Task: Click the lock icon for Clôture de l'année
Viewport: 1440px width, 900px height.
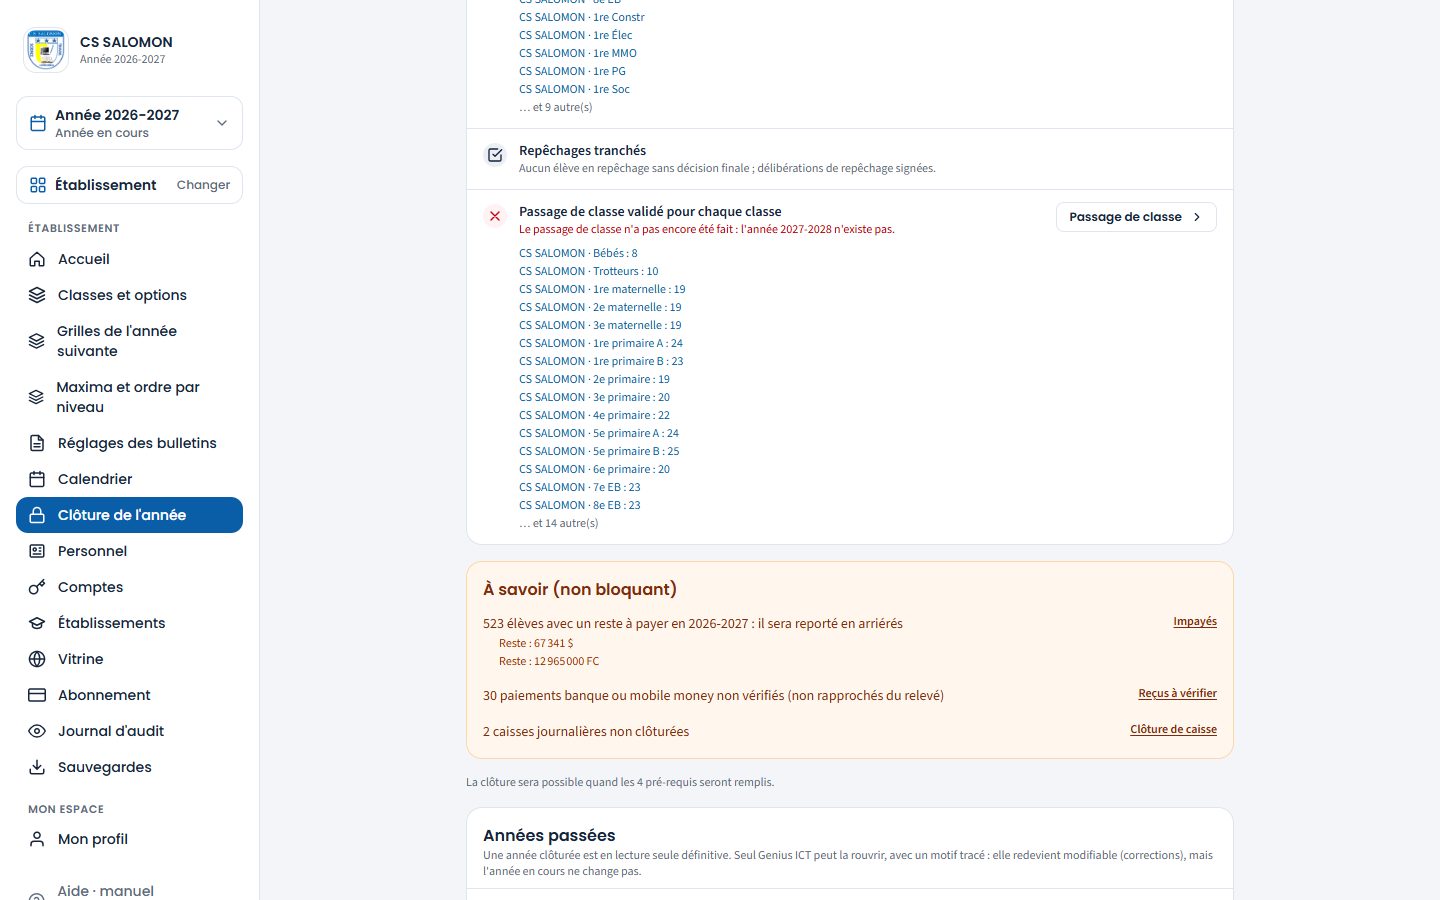Action: click(x=37, y=515)
